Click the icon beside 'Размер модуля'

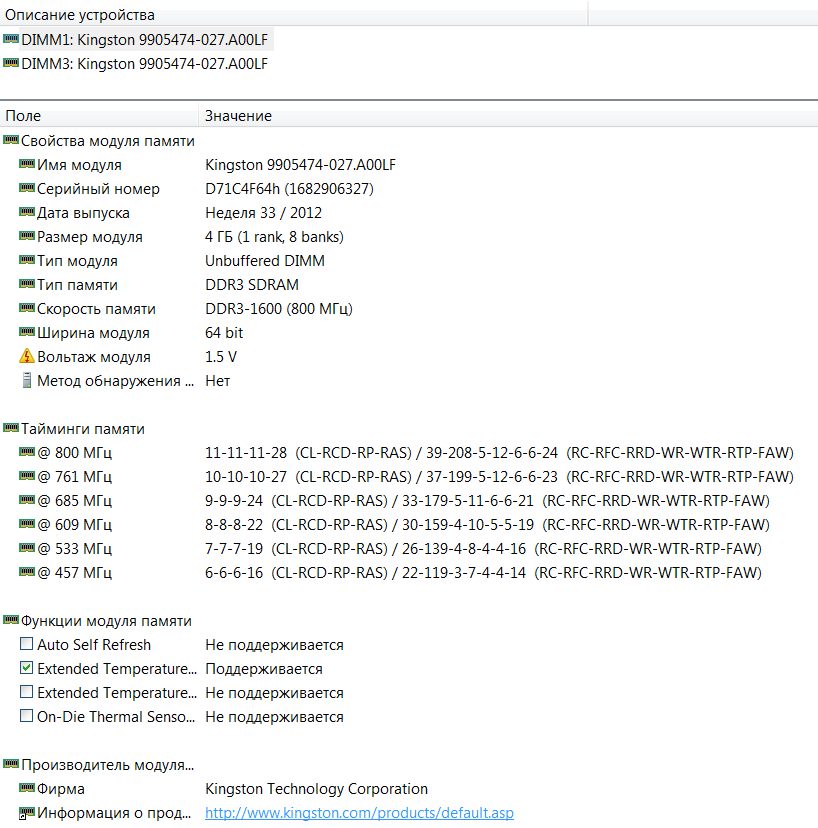[x=26, y=236]
